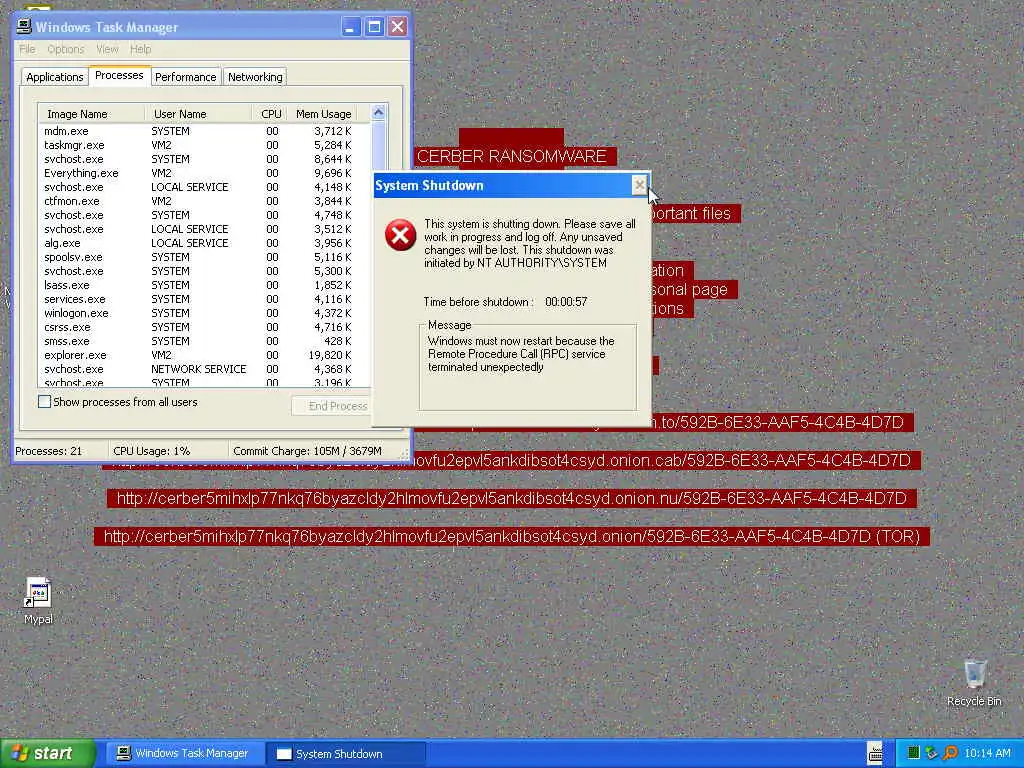1024x768 pixels.
Task: Click the process list vertical scrollbar track
Action: click(378, 147)
